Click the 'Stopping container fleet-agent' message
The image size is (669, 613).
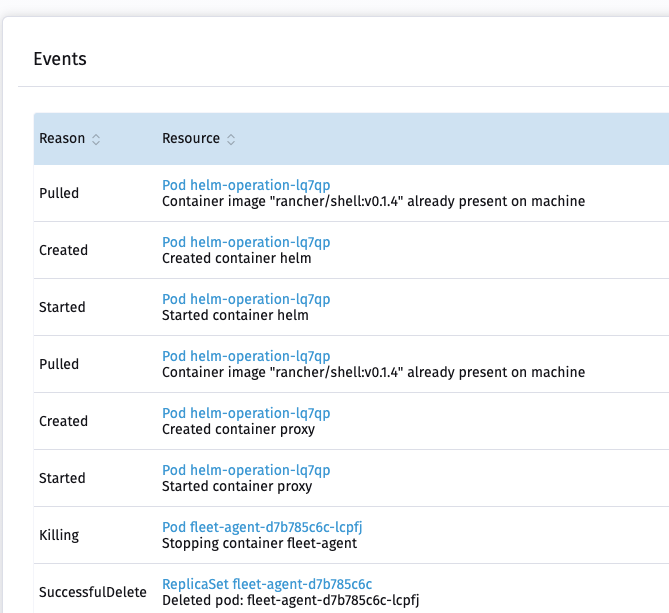click(259, 543)
